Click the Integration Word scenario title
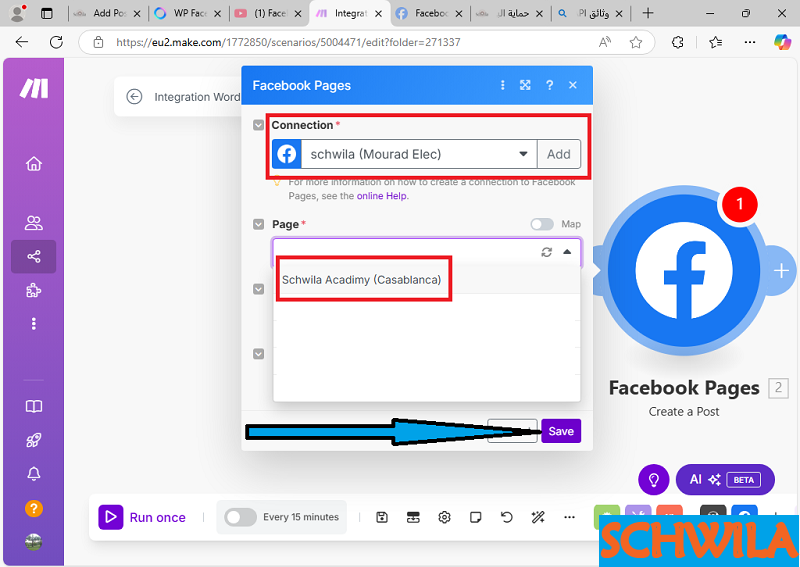Viewport: 800px width, 567px height. (x=197, y=97)
